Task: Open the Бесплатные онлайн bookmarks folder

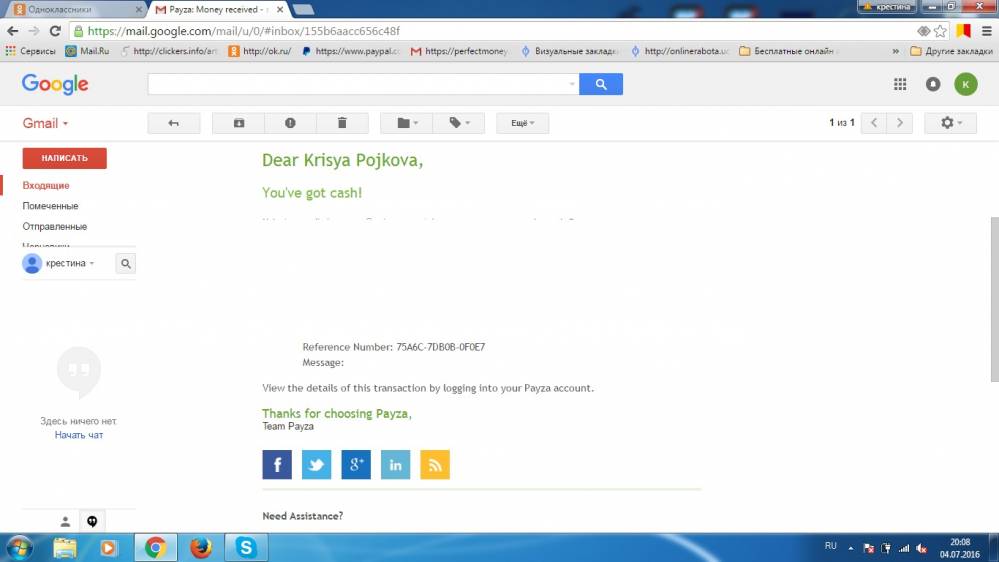Action: click(789, 51)
